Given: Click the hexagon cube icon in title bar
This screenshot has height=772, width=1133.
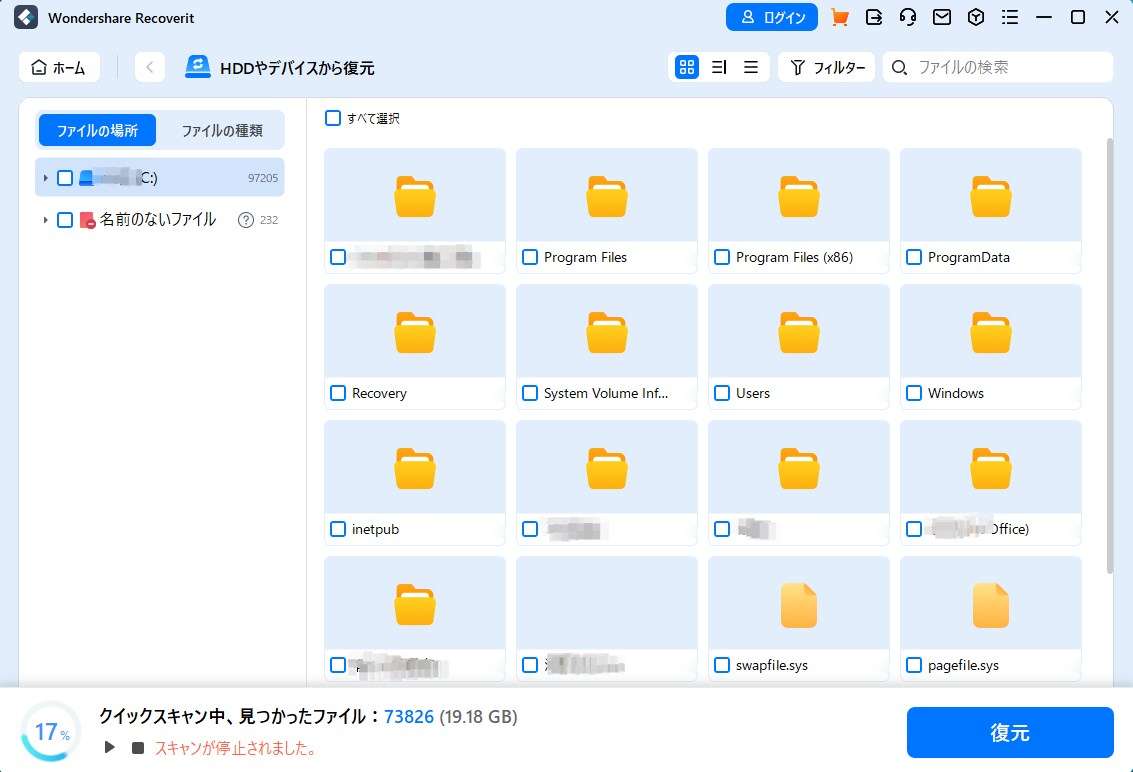Looking at the screenshot, I should coord(975,17).
